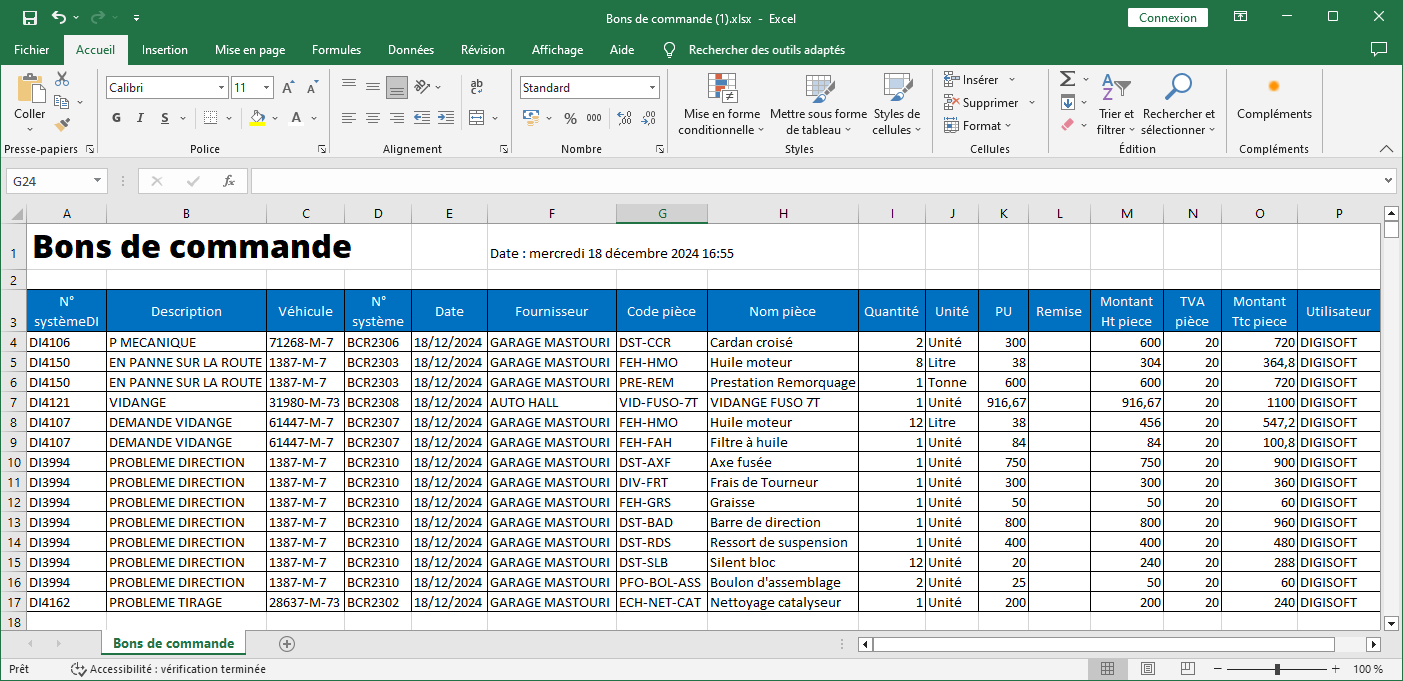
Task: Switch to the Révision tab
Action: point(483,50)
